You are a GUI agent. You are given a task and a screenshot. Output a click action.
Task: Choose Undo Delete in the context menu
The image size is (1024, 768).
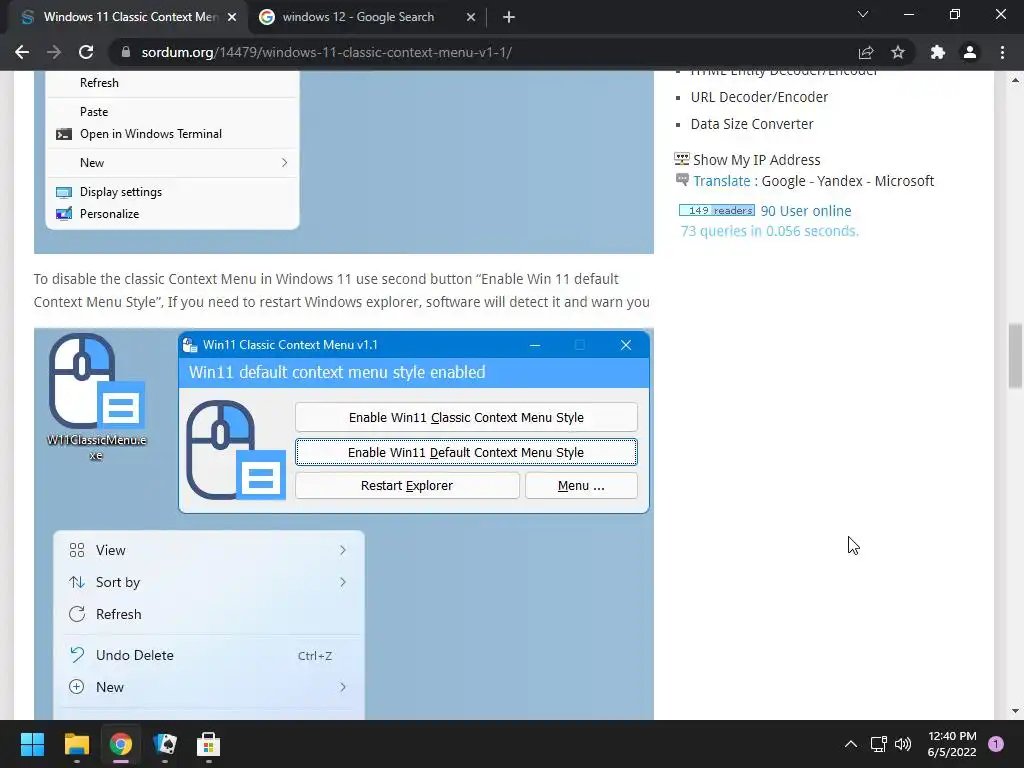208,655
